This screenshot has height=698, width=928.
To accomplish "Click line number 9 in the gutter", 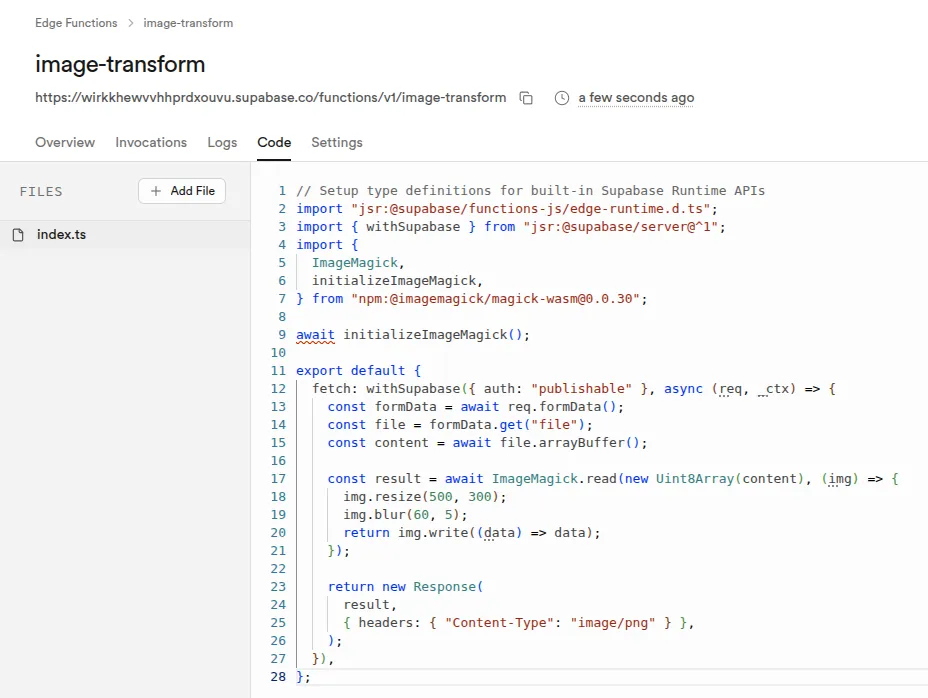I will pos(282,334).
